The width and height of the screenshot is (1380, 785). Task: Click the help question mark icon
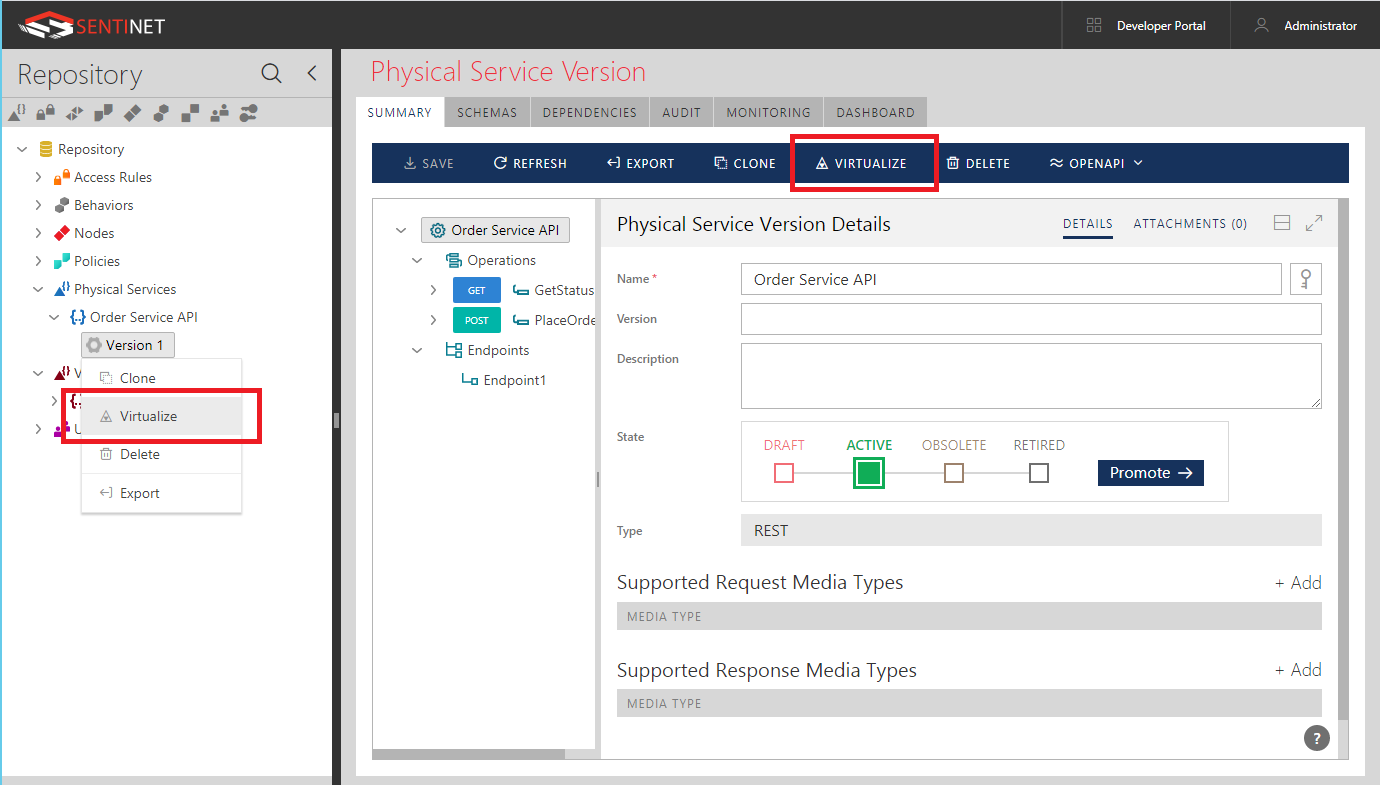point(1316,738)
